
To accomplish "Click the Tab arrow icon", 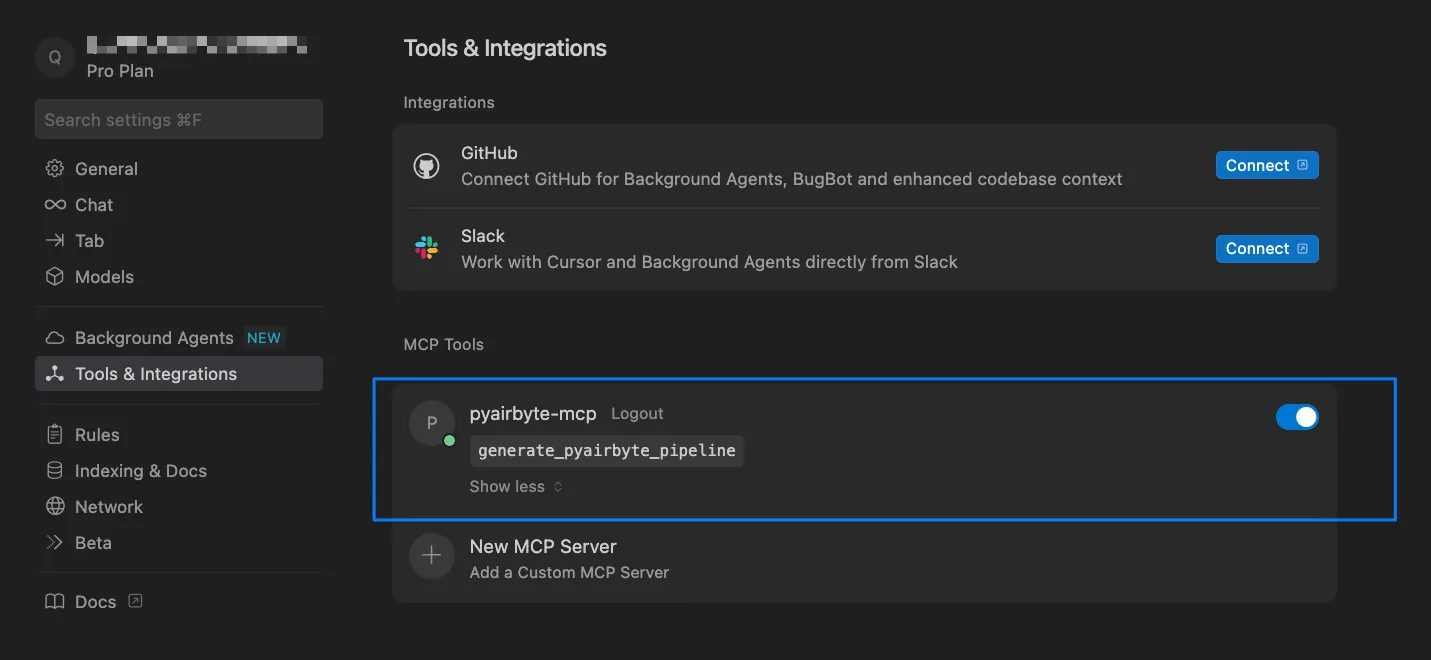I will pos(55,241).
